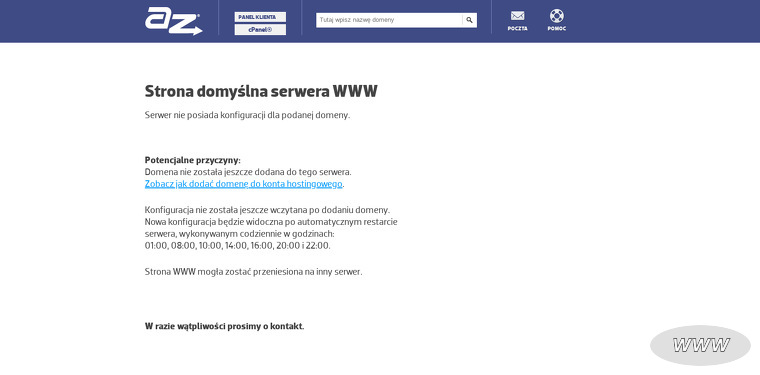Click line Konfiguracja nie została jeszcze wczytana
This screenshot has height=375, width=760.
coord(268,210)
